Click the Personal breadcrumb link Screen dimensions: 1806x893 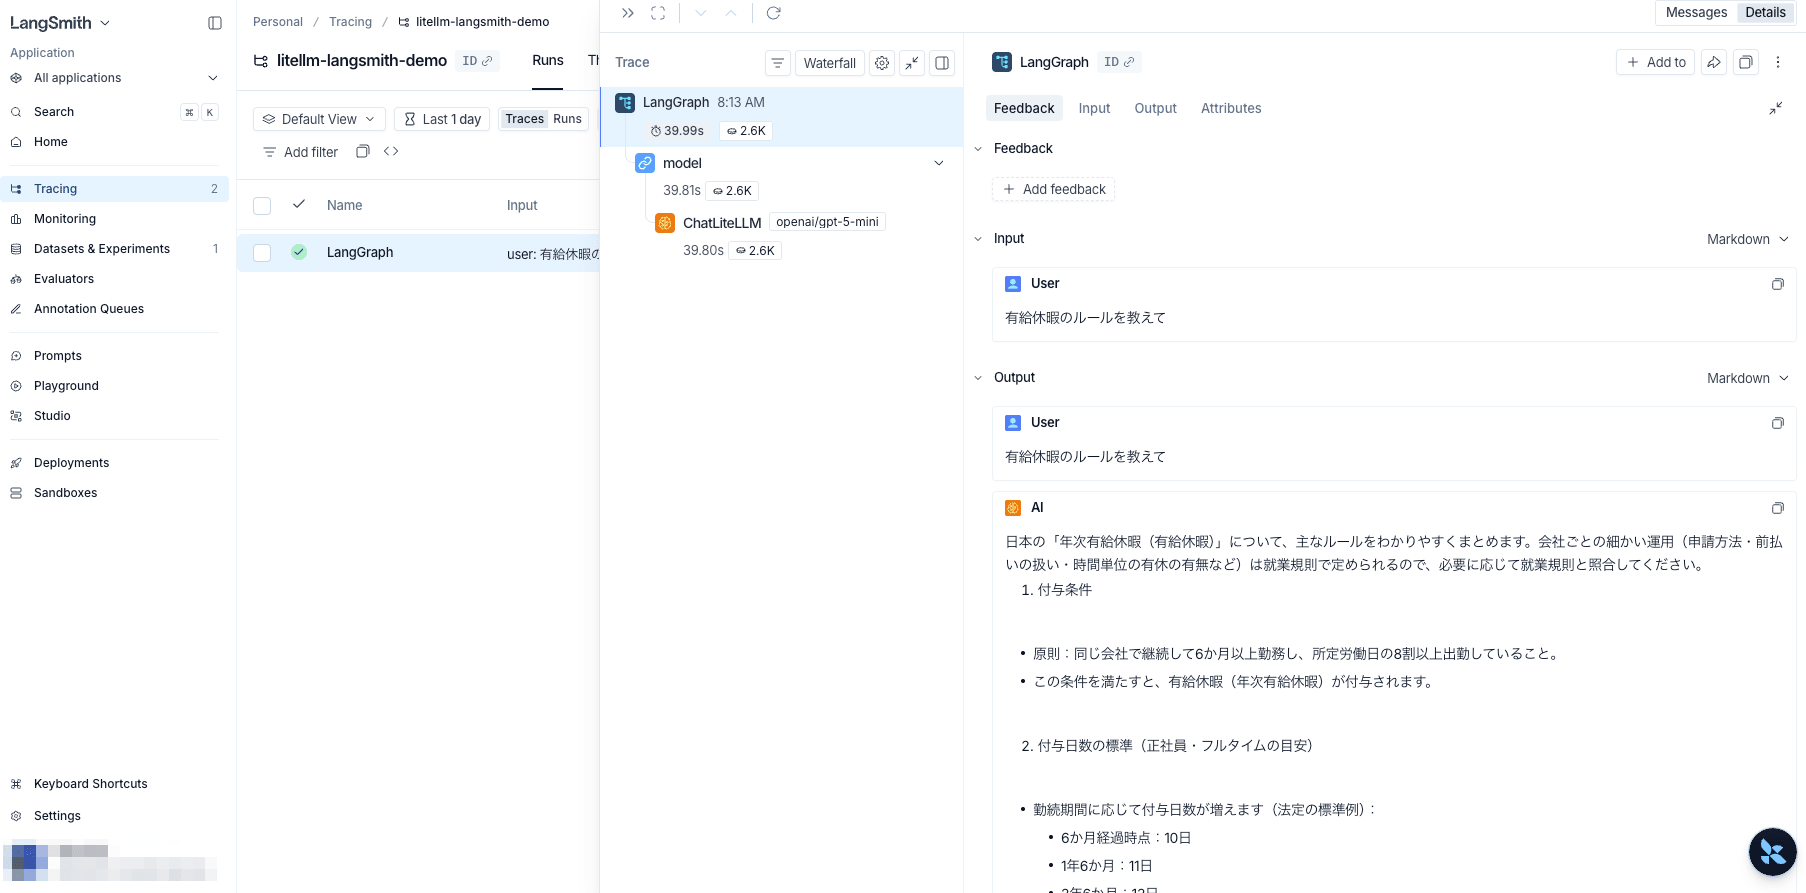(278, 22)
